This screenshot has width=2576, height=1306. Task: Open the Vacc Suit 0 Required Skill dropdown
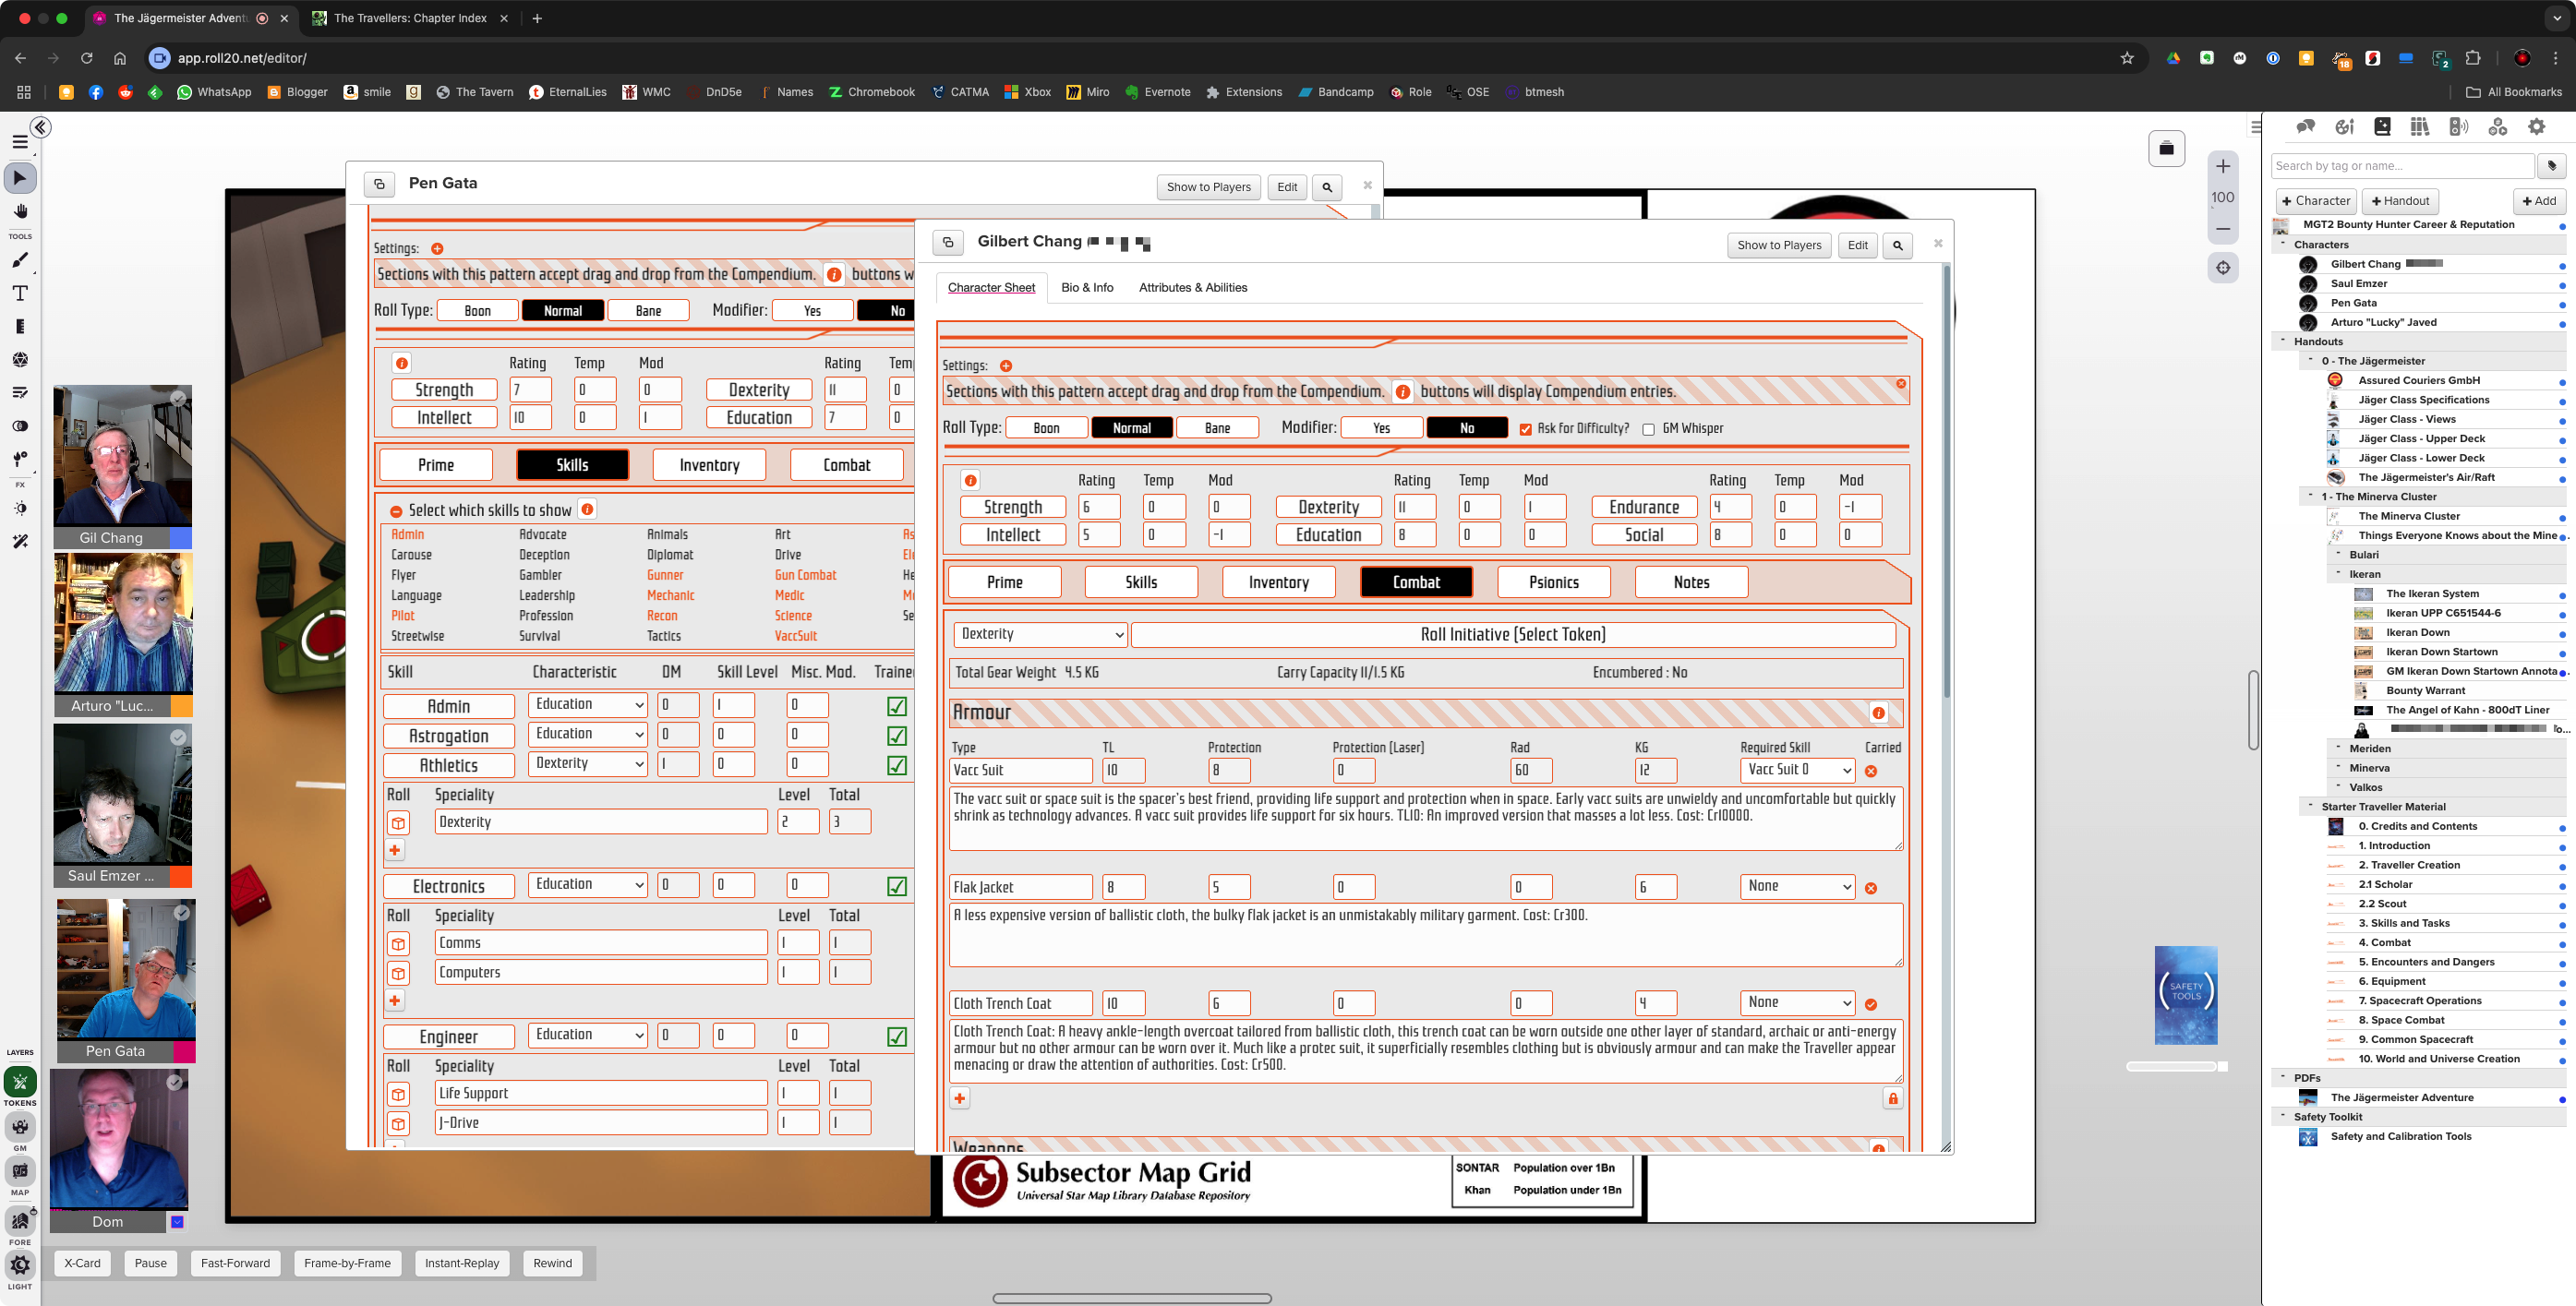pos(1797,770)
